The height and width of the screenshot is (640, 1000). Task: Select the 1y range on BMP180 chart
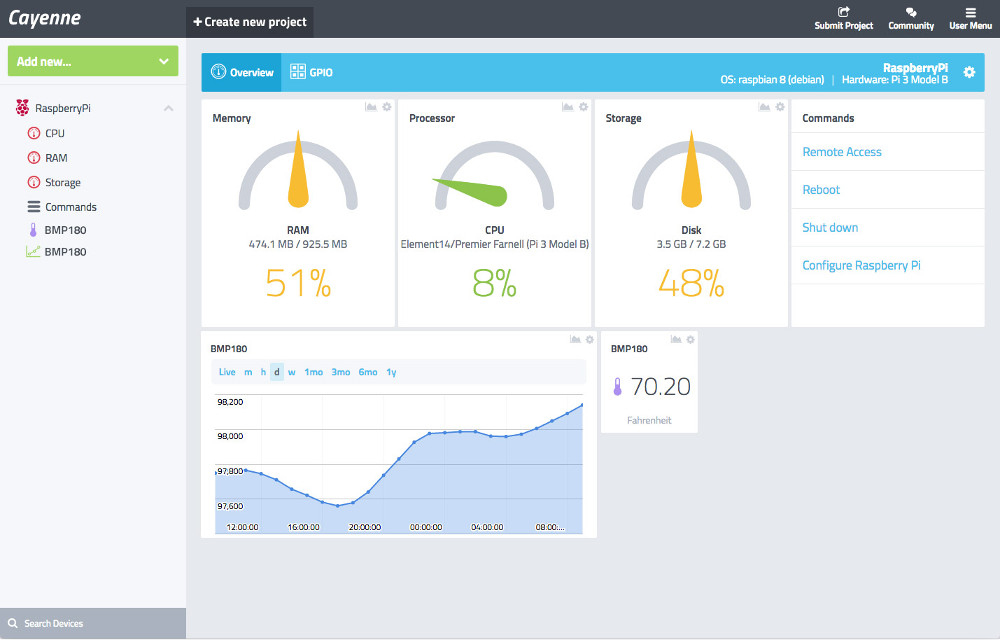[391, 371]
